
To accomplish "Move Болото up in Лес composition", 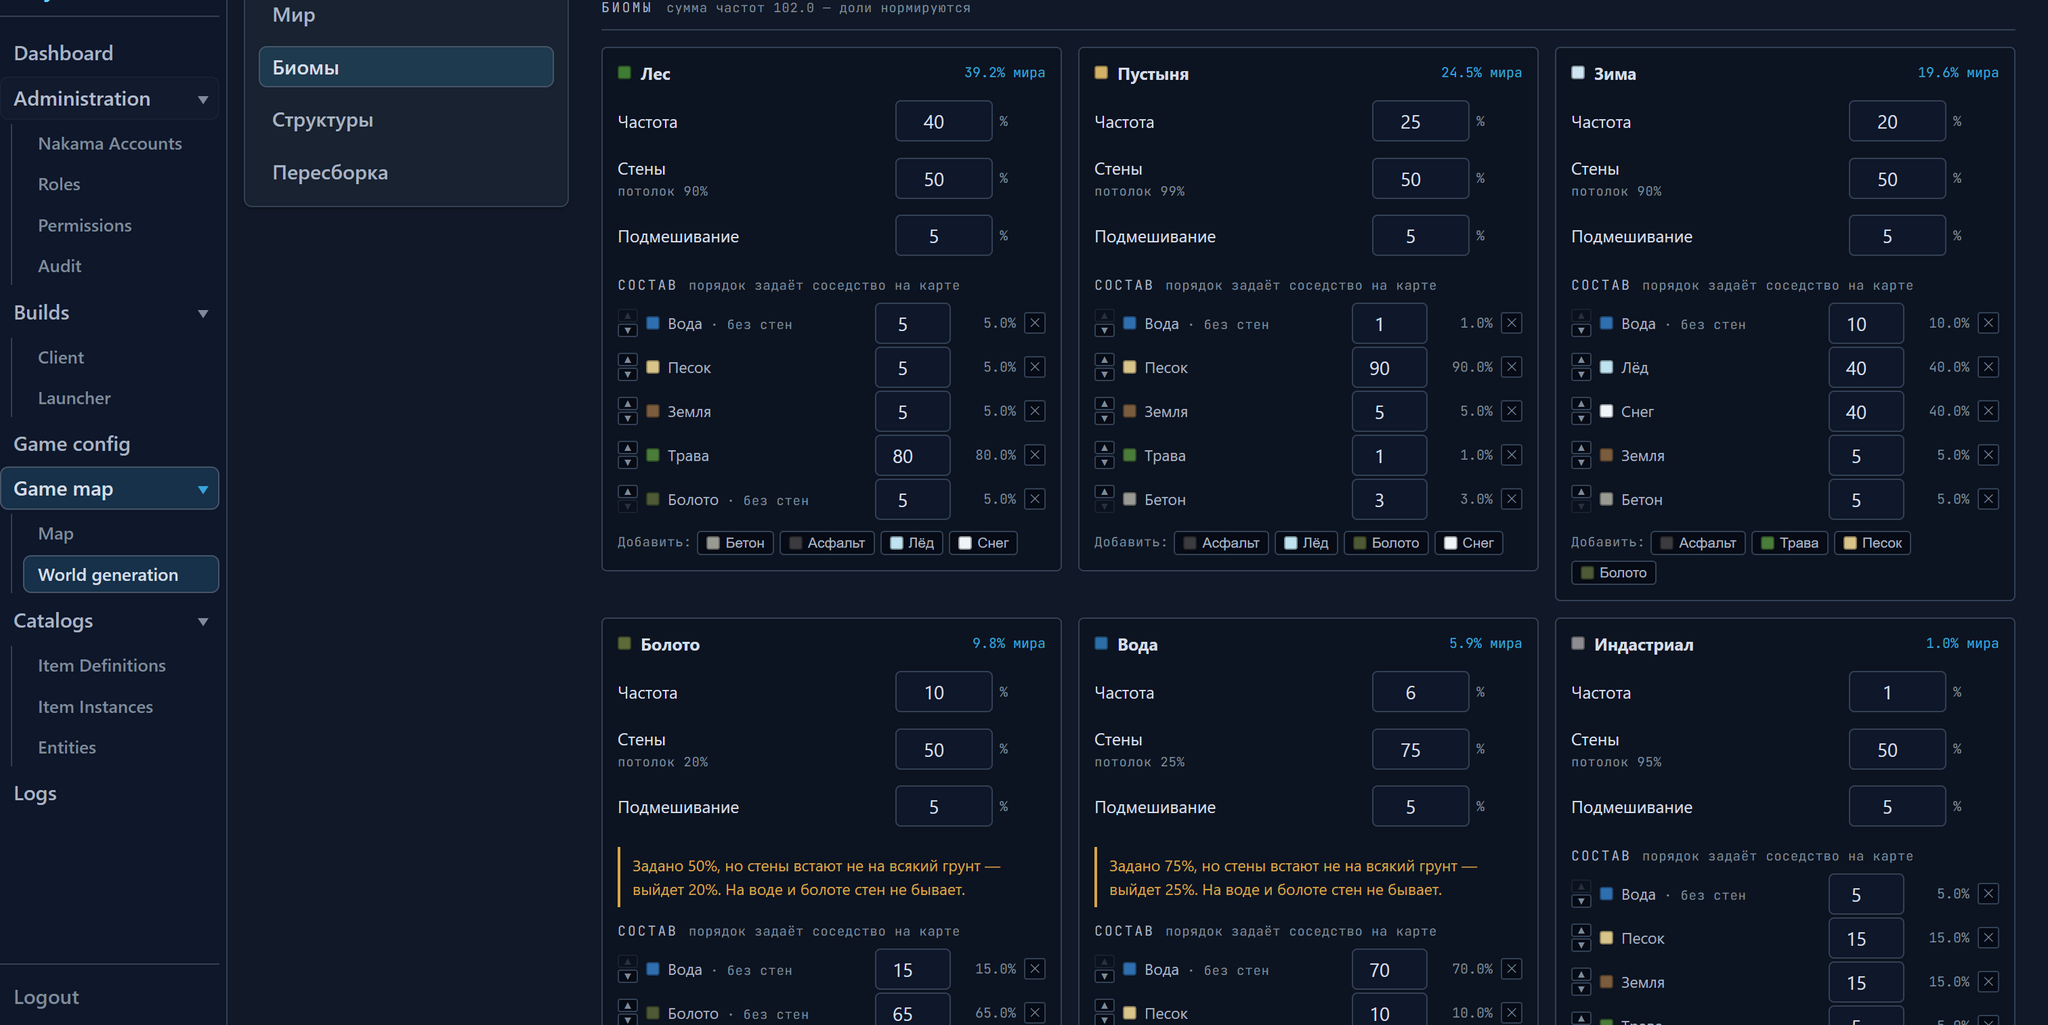I will tap(627, 492).
